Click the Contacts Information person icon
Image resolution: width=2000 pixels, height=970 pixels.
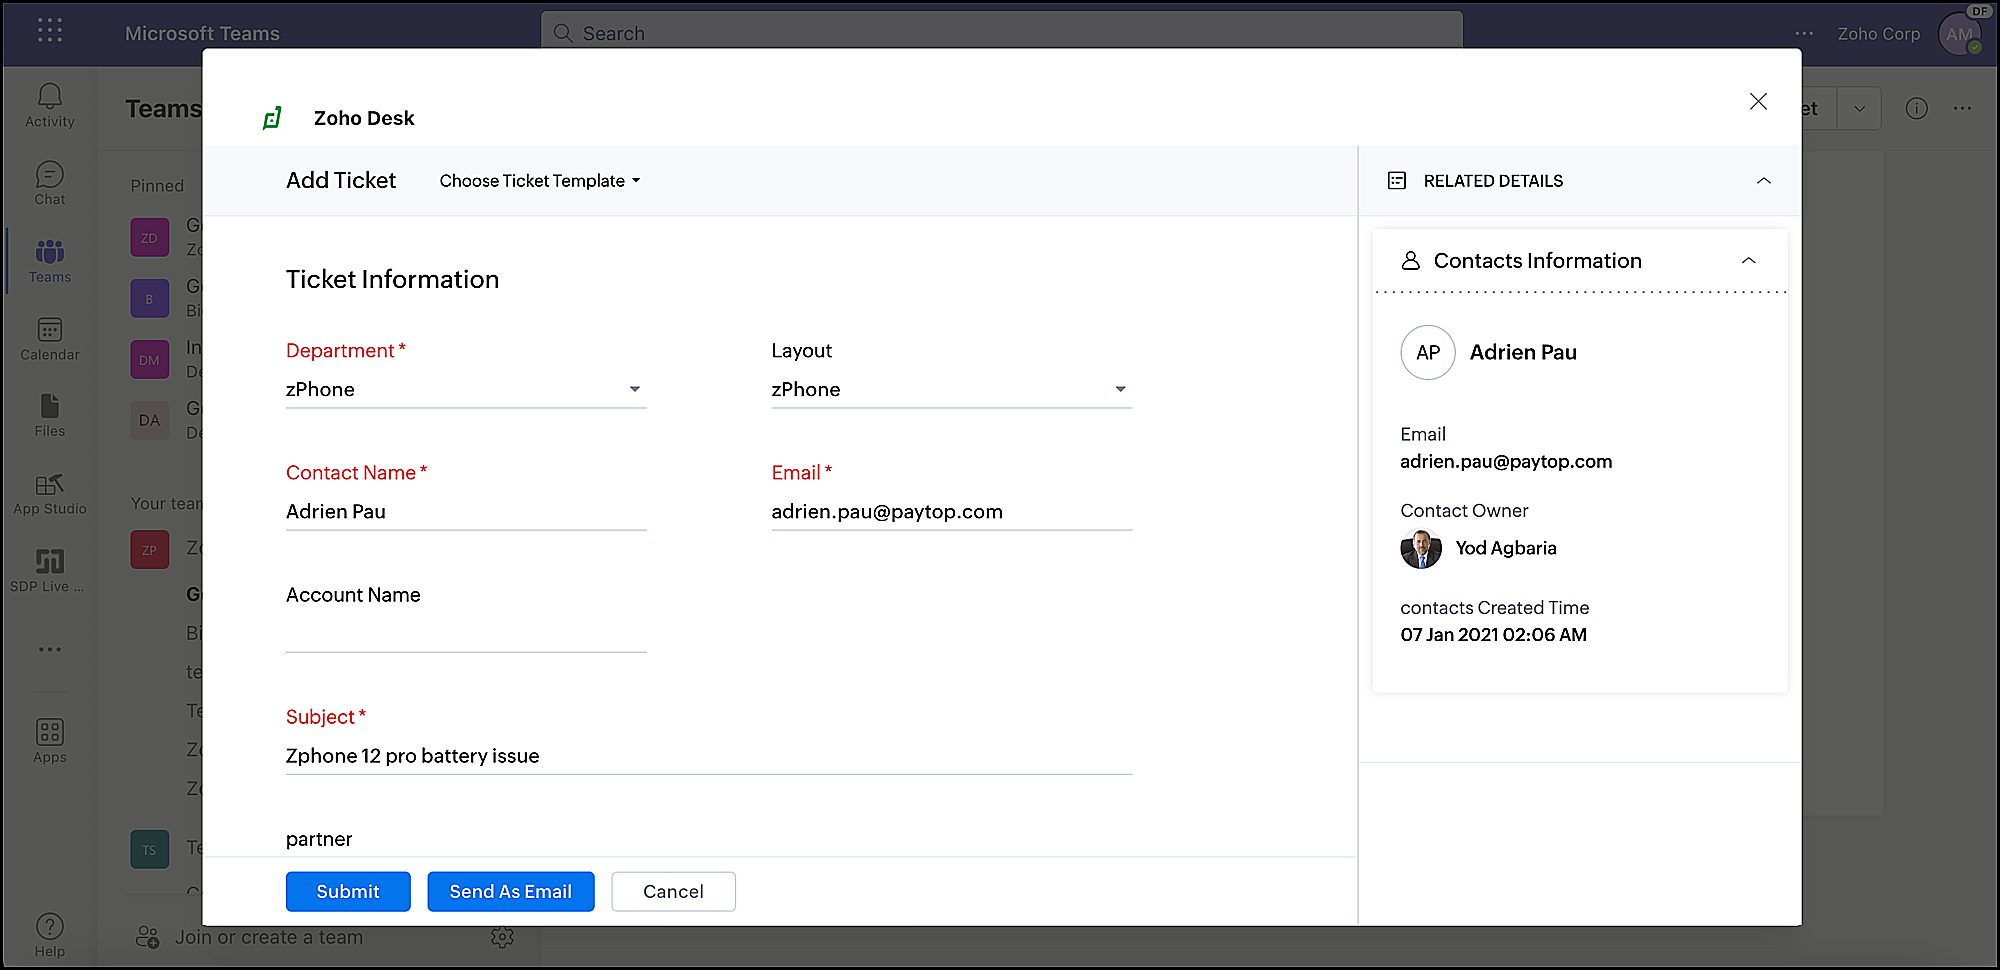[x=1410, y=261]
